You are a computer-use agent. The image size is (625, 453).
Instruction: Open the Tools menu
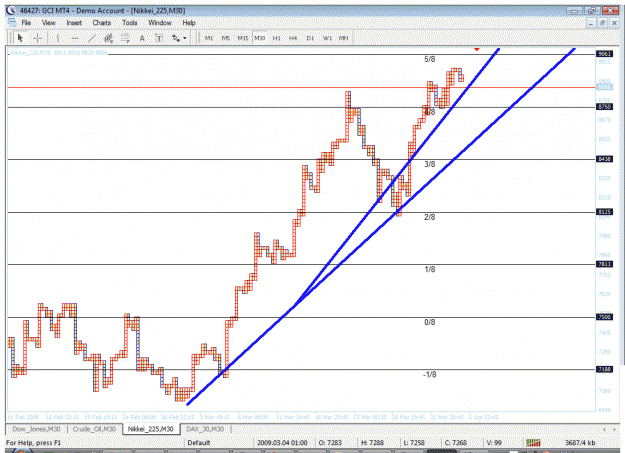pos(130,23)
